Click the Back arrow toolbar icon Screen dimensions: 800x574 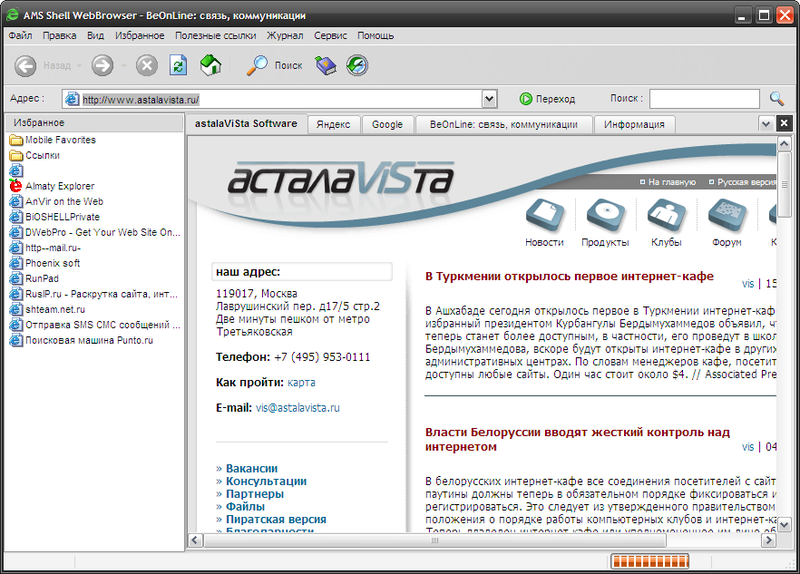(x=25, y=66)
